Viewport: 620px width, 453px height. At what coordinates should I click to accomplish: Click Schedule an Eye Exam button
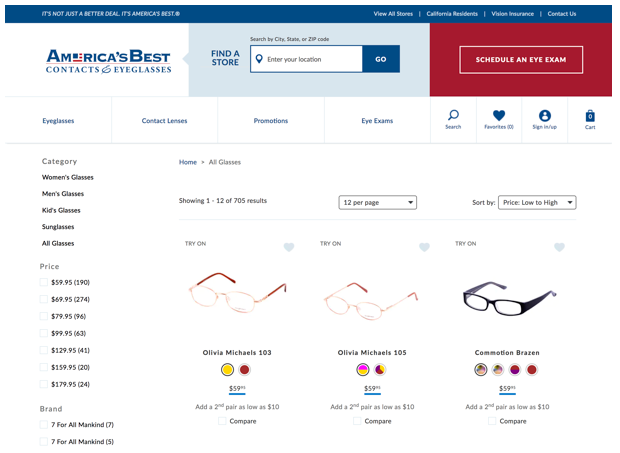[521, 60]
